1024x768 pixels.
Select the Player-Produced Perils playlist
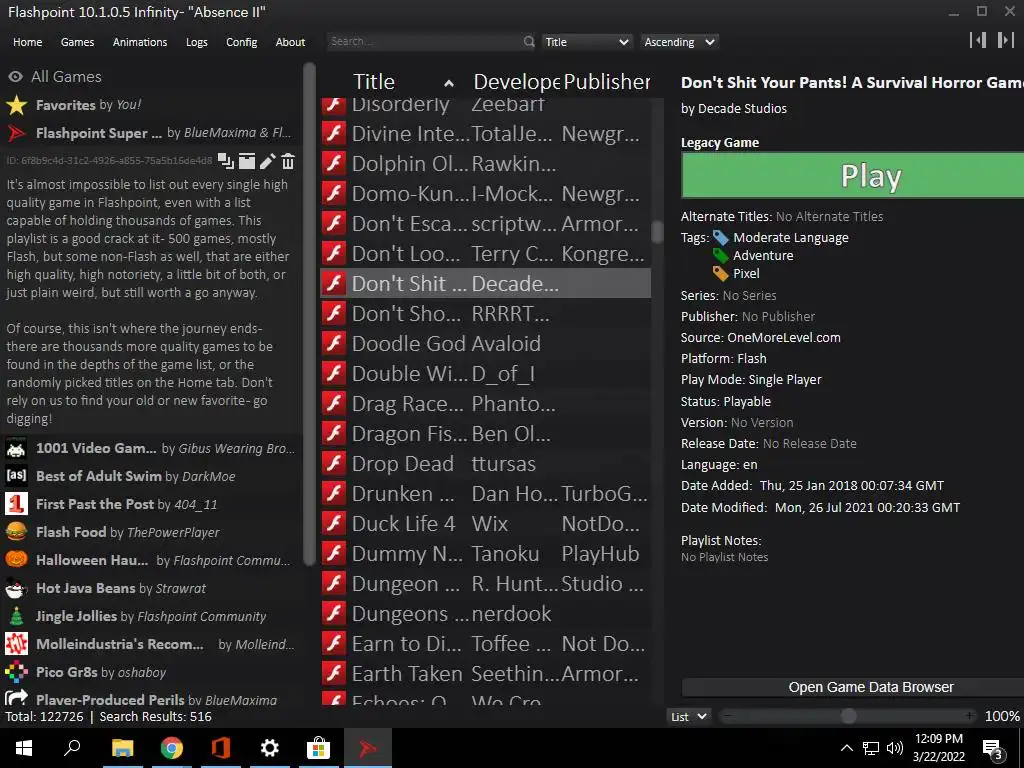(150, 699)
